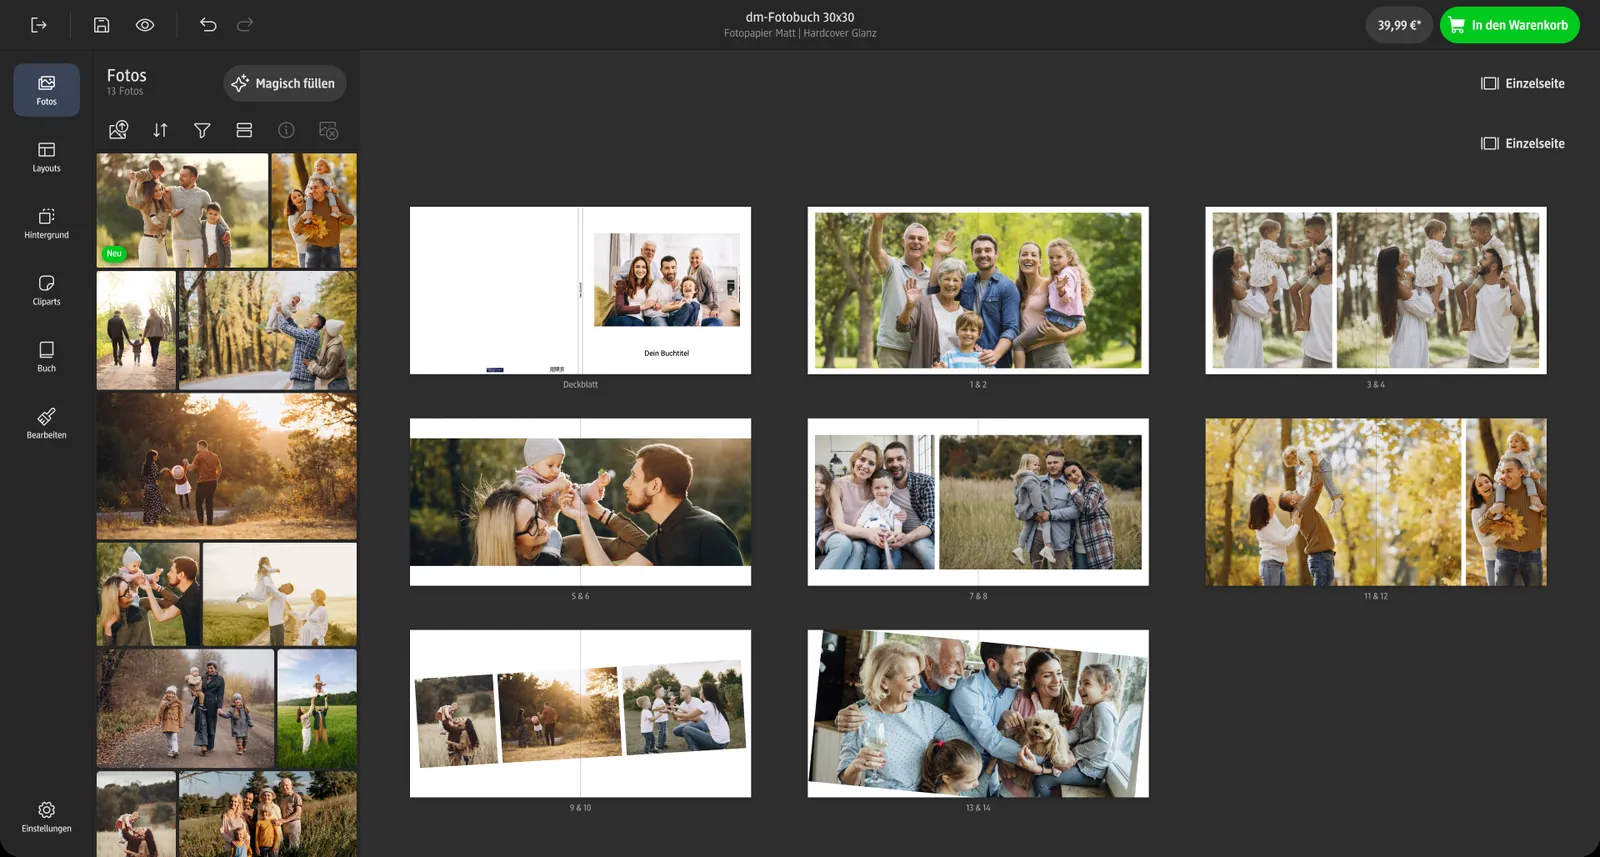1600x857 pixels.
Task: Click the exit editor icon
Action: coord(39,25)
